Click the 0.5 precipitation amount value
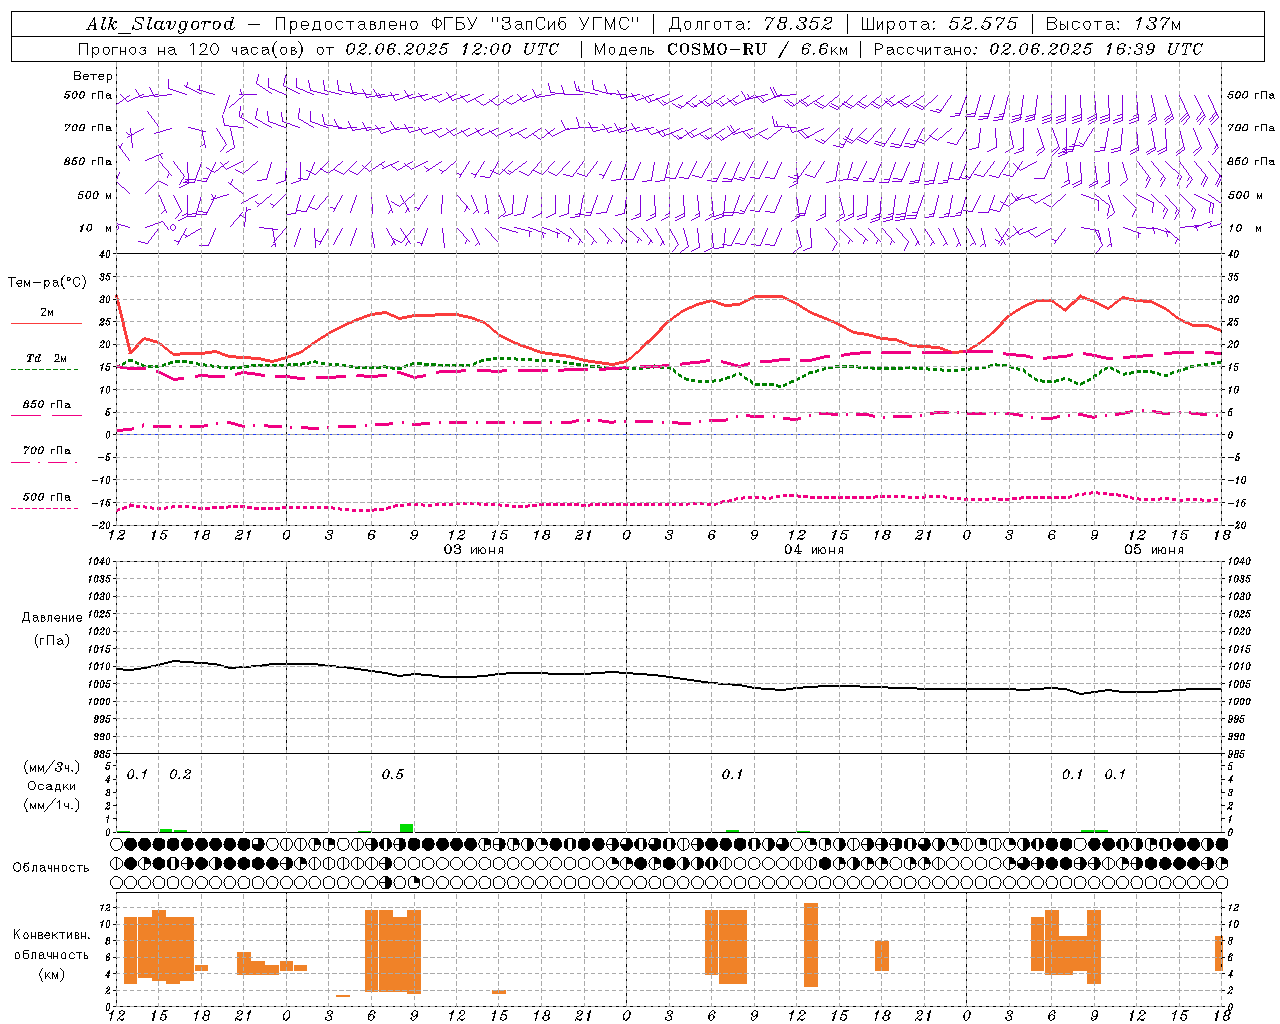Viewport: 1280px width, 1024px height. tap(393, 775)
